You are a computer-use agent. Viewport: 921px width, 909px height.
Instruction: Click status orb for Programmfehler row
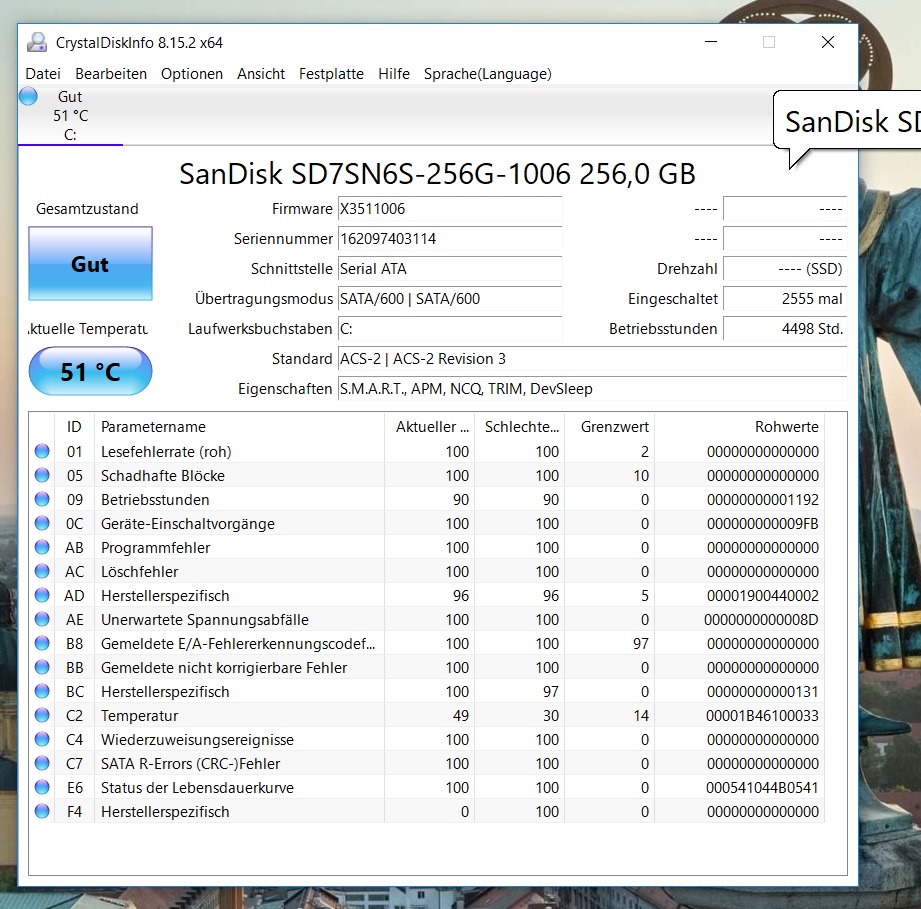click(42, 547)
